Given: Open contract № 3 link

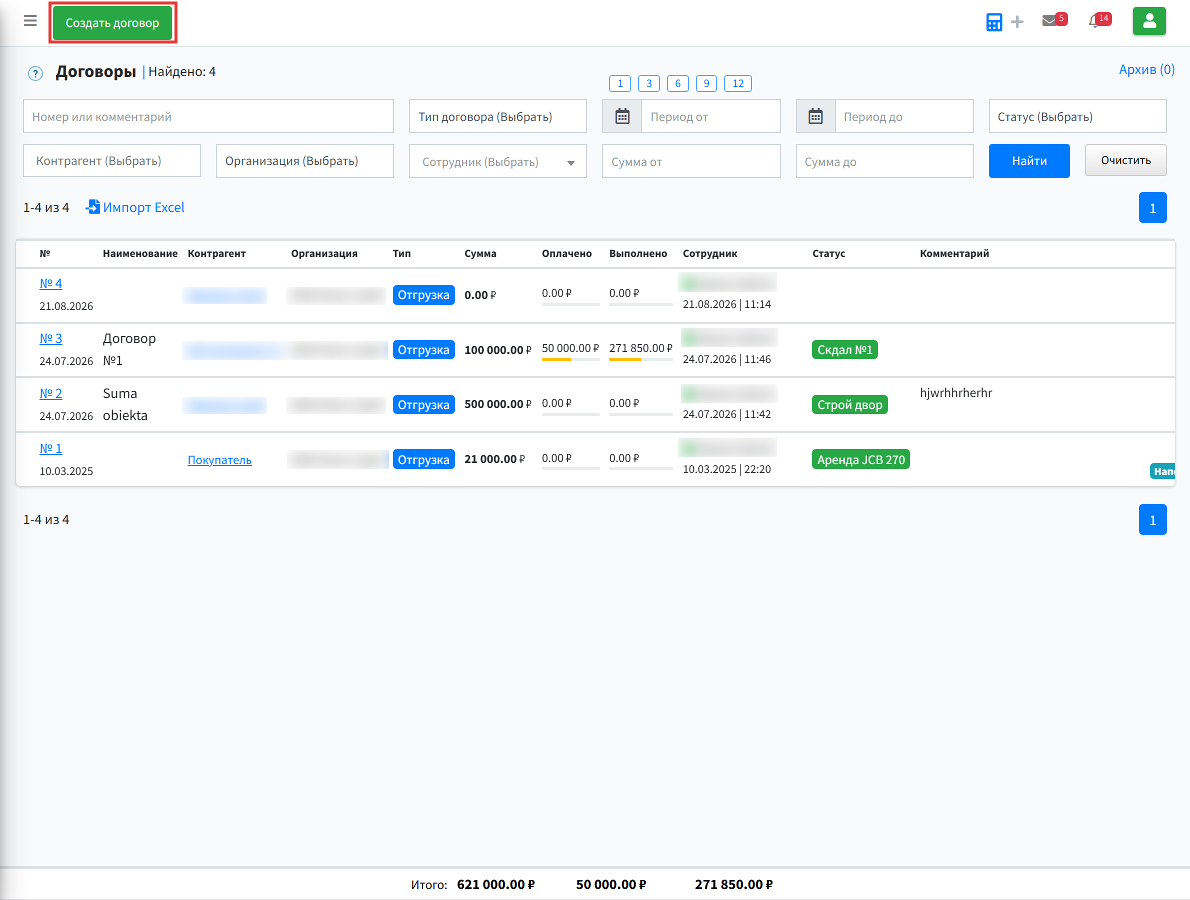Looking at the screenshot, I should pos(51,338).
